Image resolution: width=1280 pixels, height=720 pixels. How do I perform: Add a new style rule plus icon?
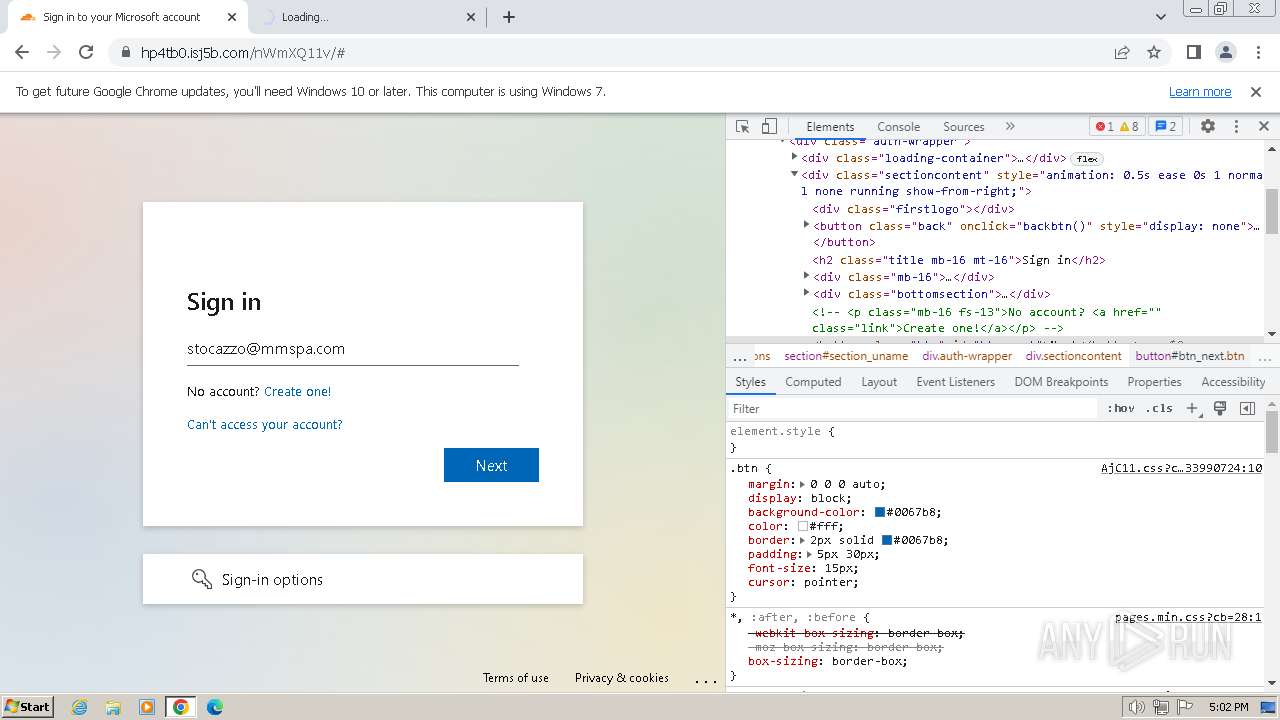click(1192, 408)
